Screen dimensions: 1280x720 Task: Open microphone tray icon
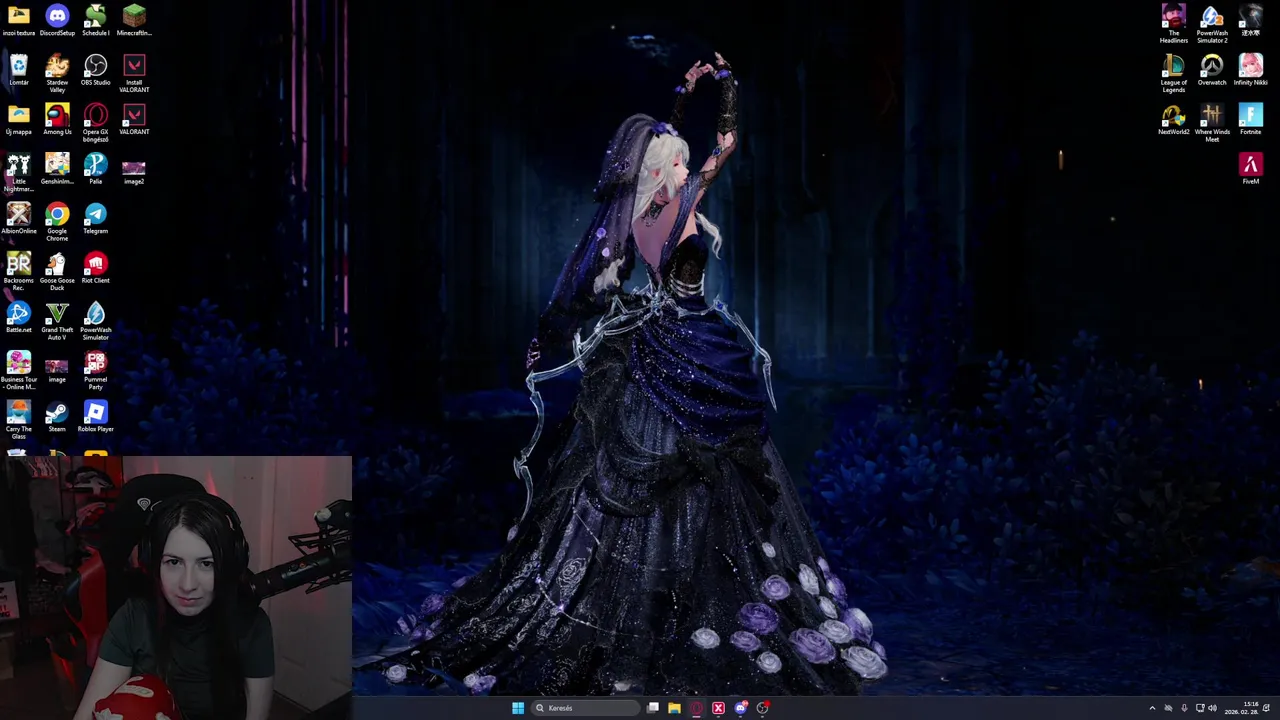point(1184,708)
